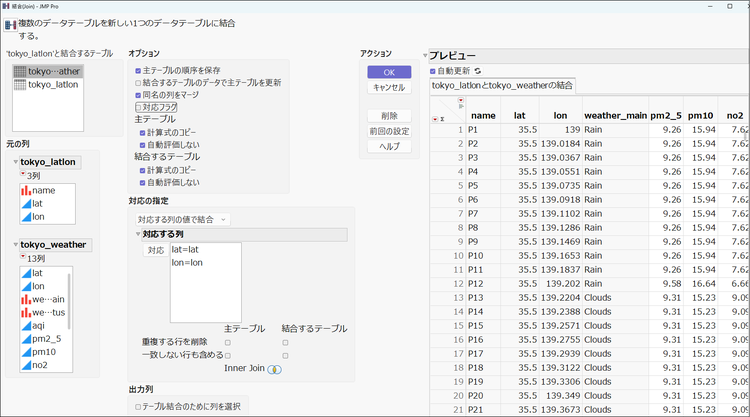Click the lon column header in preview

click(x=561, y=116)
